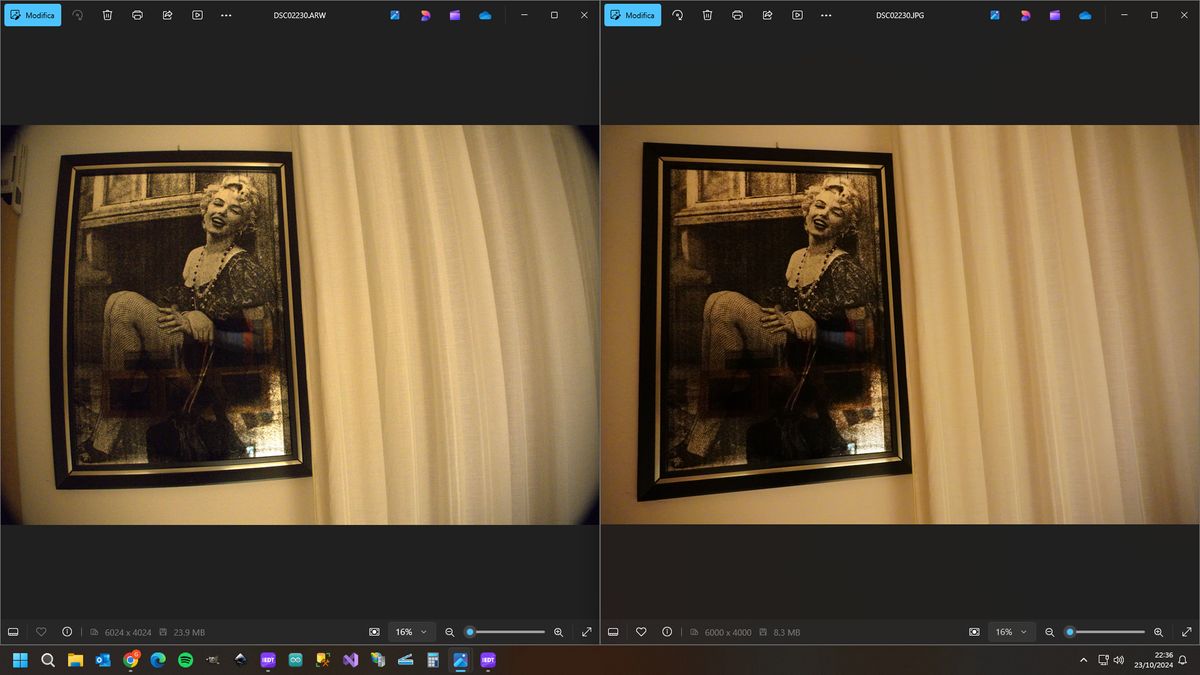Toggle favorite heart for DSC02230.JPG
Image resolution: width=1200 pixels, height=675 pixels.
641,632
